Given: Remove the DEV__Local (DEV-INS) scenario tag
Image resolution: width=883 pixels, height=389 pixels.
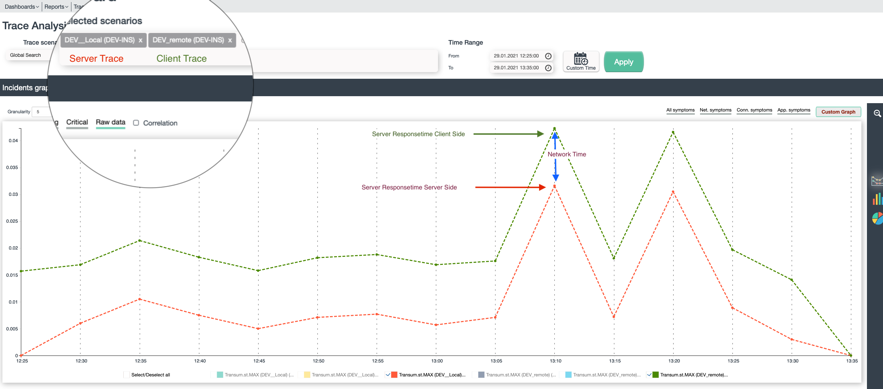Looking at the screenshot, I should 140,41.
